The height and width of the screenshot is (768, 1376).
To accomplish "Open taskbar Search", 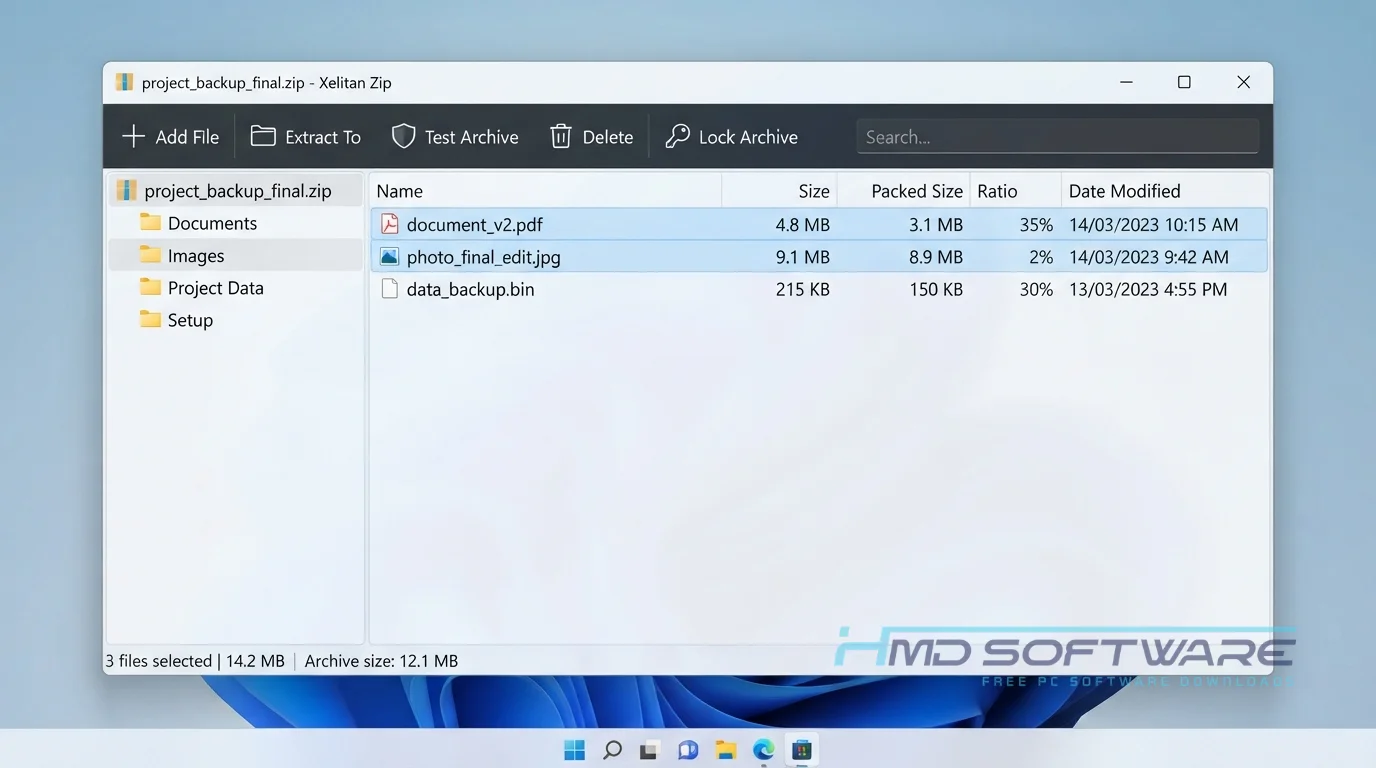I will click(x=613, y=749).
